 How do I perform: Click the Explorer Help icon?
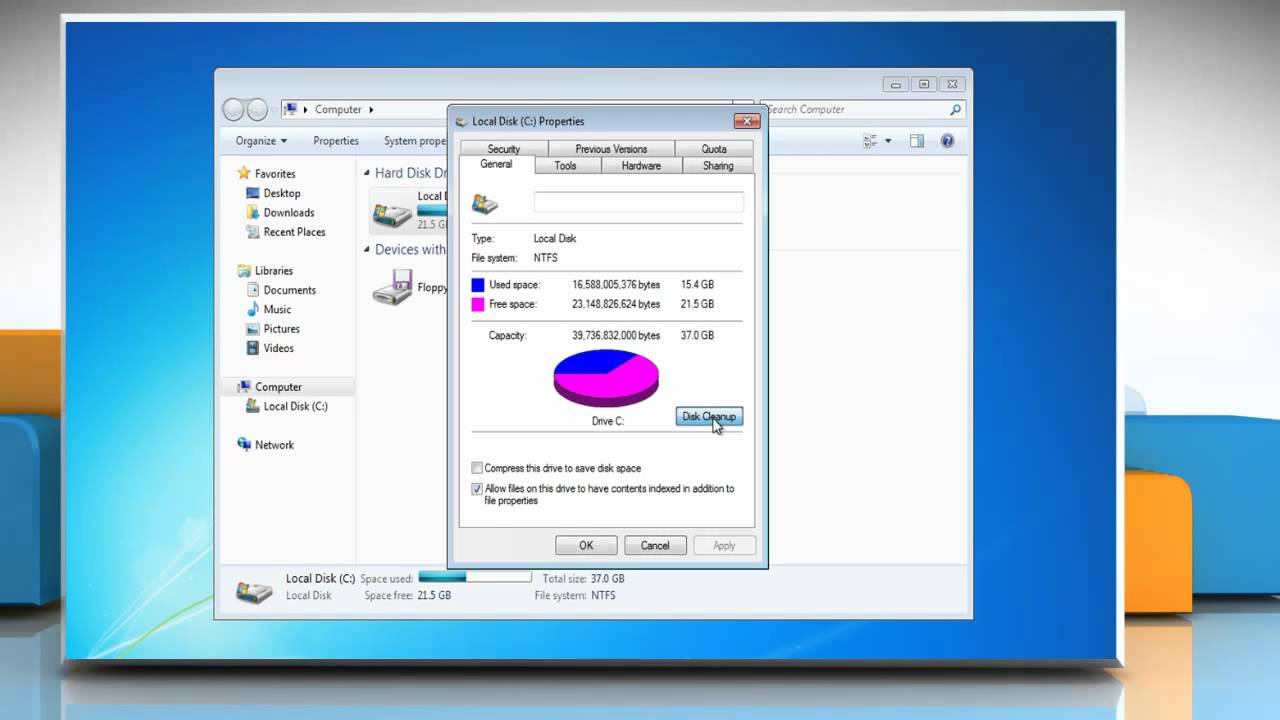coord(948,141)
